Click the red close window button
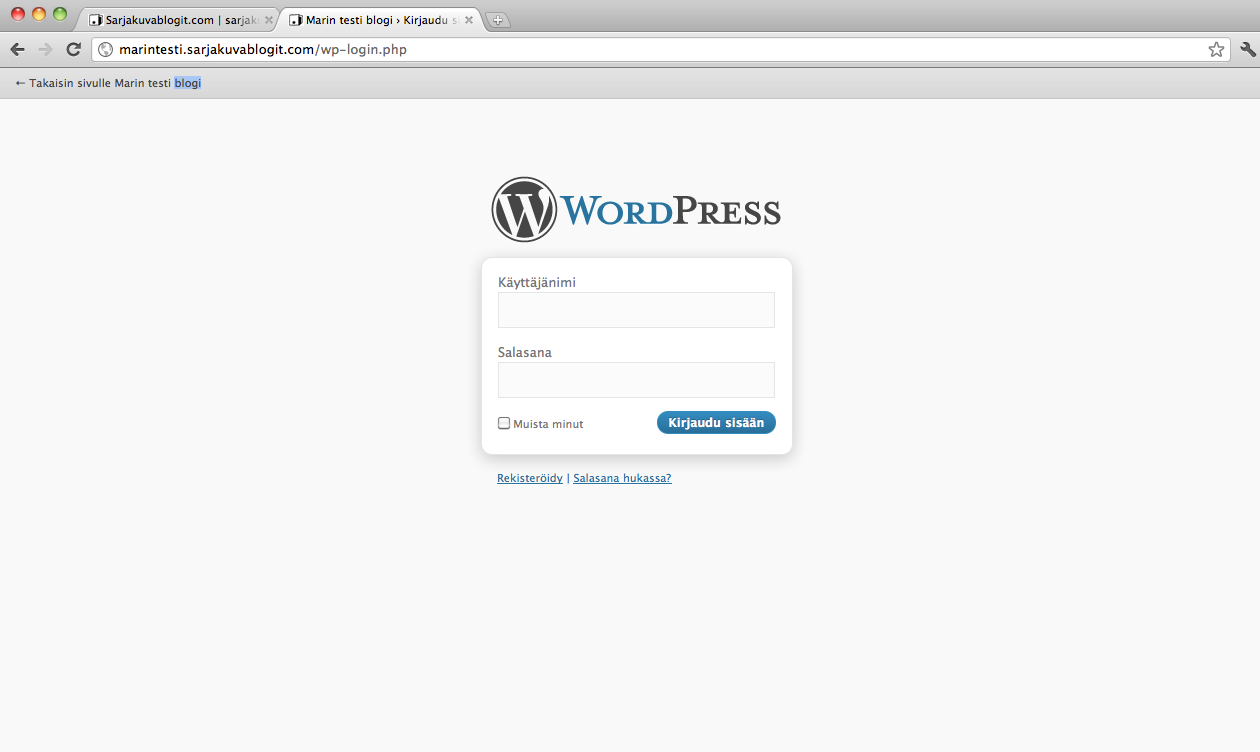The height and width of the screenshot is (752, 1260). (x=18, y=14)
